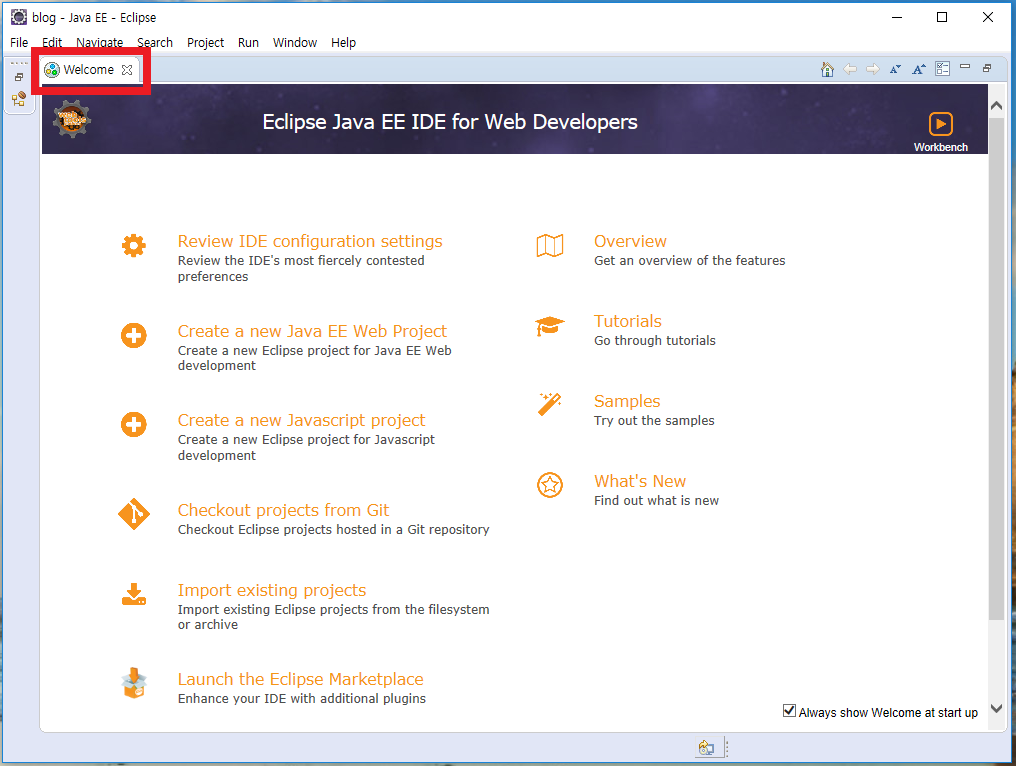Image resolution: width=1016 pixels, height=766 pixels.
Task: Select the Welcome tab
Action: (x=89, y=70)
